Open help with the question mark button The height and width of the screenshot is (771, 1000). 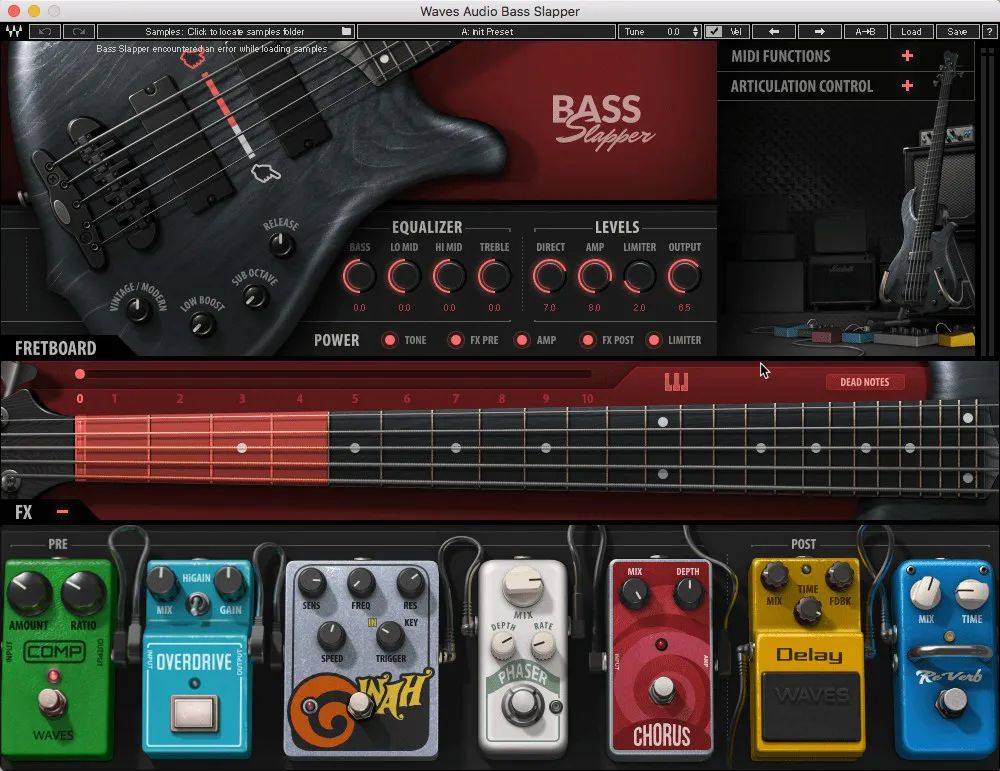[x=988, y=31]
